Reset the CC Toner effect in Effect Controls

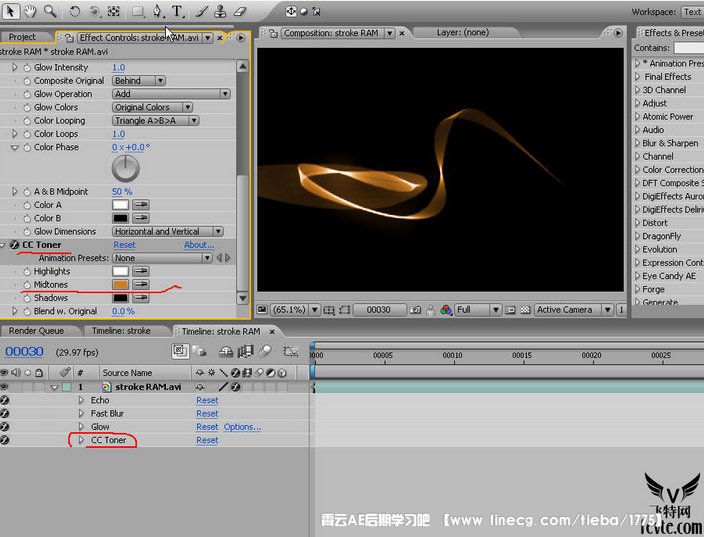(124, 245)
